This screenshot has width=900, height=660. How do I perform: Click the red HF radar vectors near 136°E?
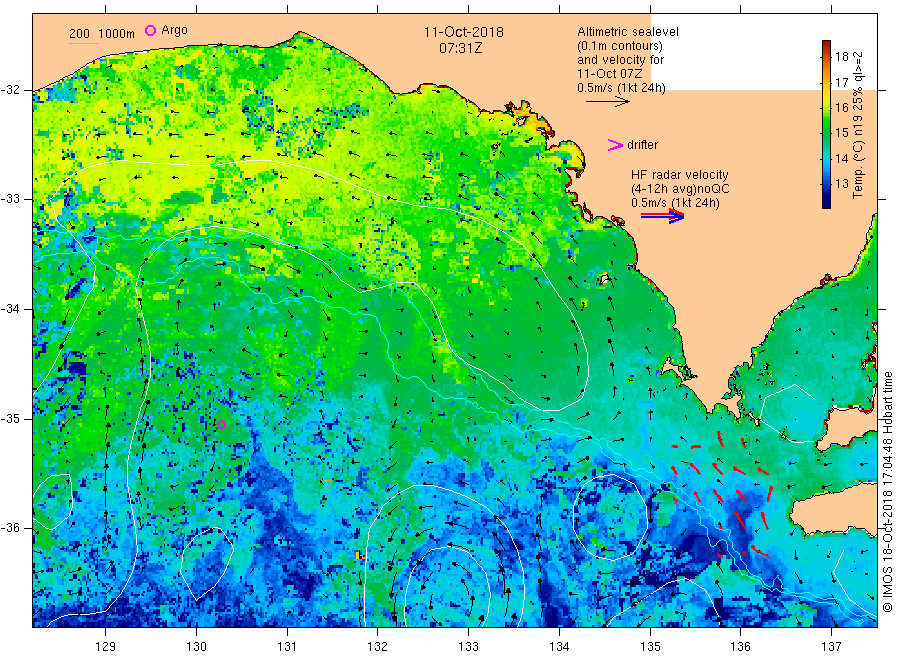723,495
